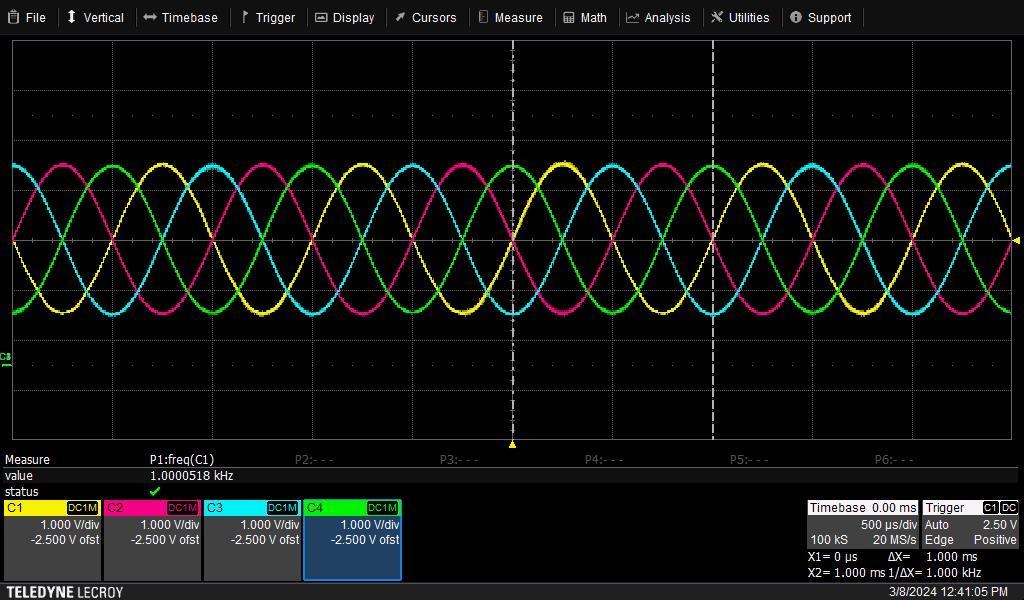Click the ΔX= 1.000 ms readout
Screen dimensions: 1024x600
[933, 557]
